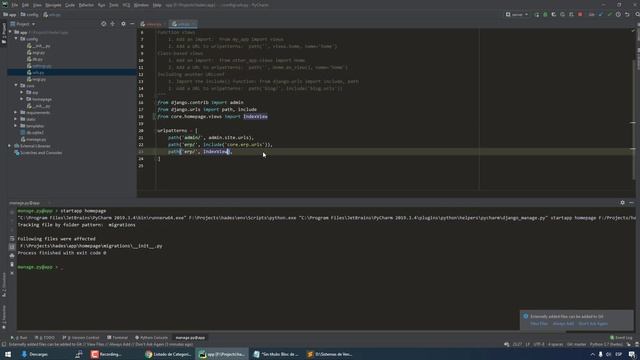Click the Profile run icon
The width and height of the screenshot is (640, 360).
(562, 14)
